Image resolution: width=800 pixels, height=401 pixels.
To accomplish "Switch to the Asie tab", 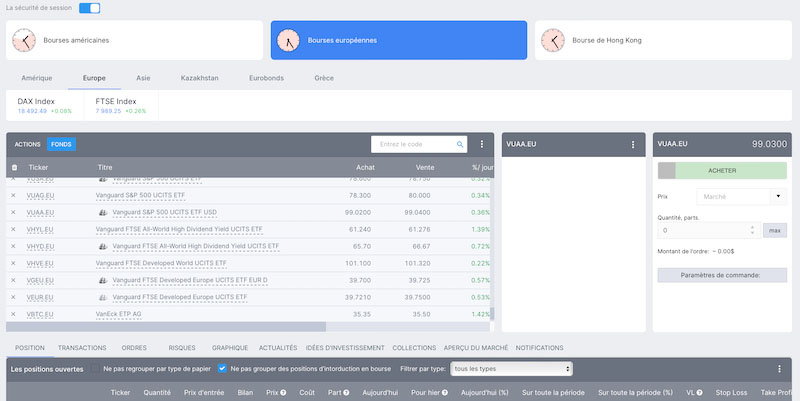I will [143, 78].
